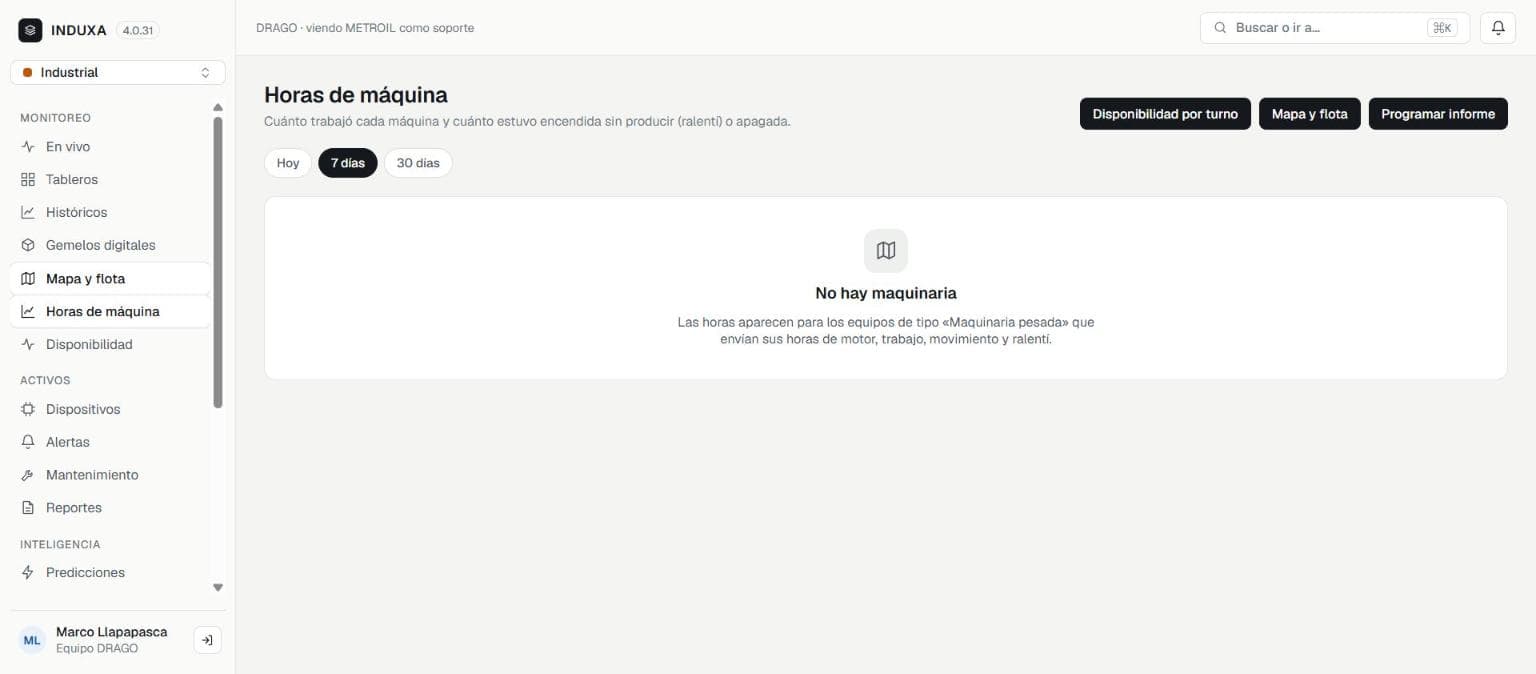
Task: Switch range to 30 días
Action: click(418, 163)
